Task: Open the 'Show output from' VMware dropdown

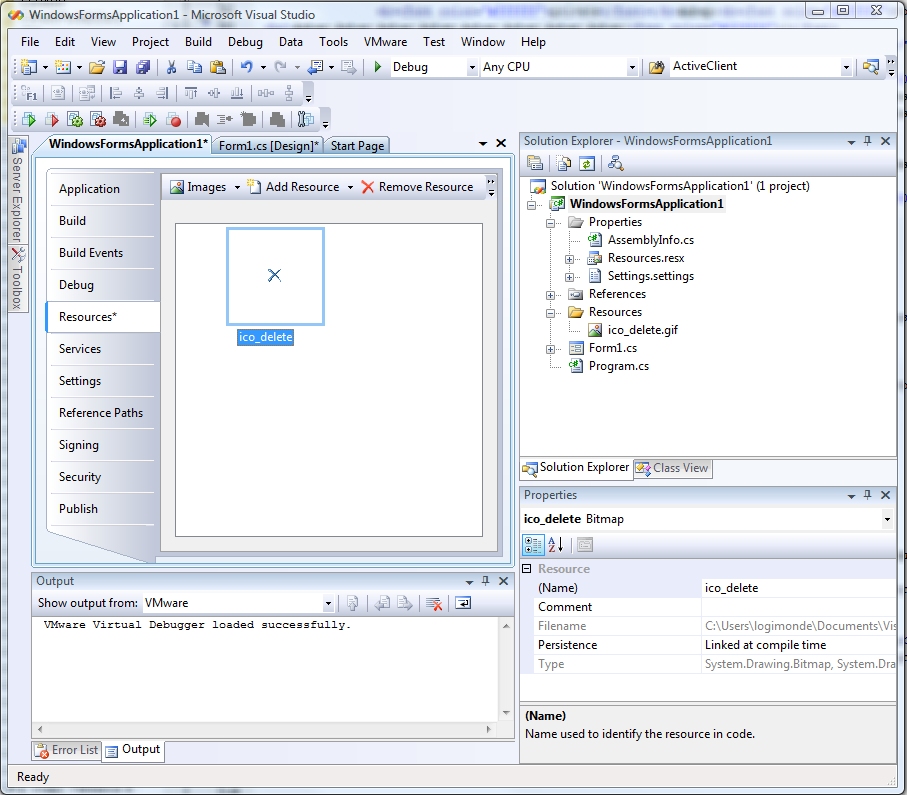Action: click(x=328, y=603)
